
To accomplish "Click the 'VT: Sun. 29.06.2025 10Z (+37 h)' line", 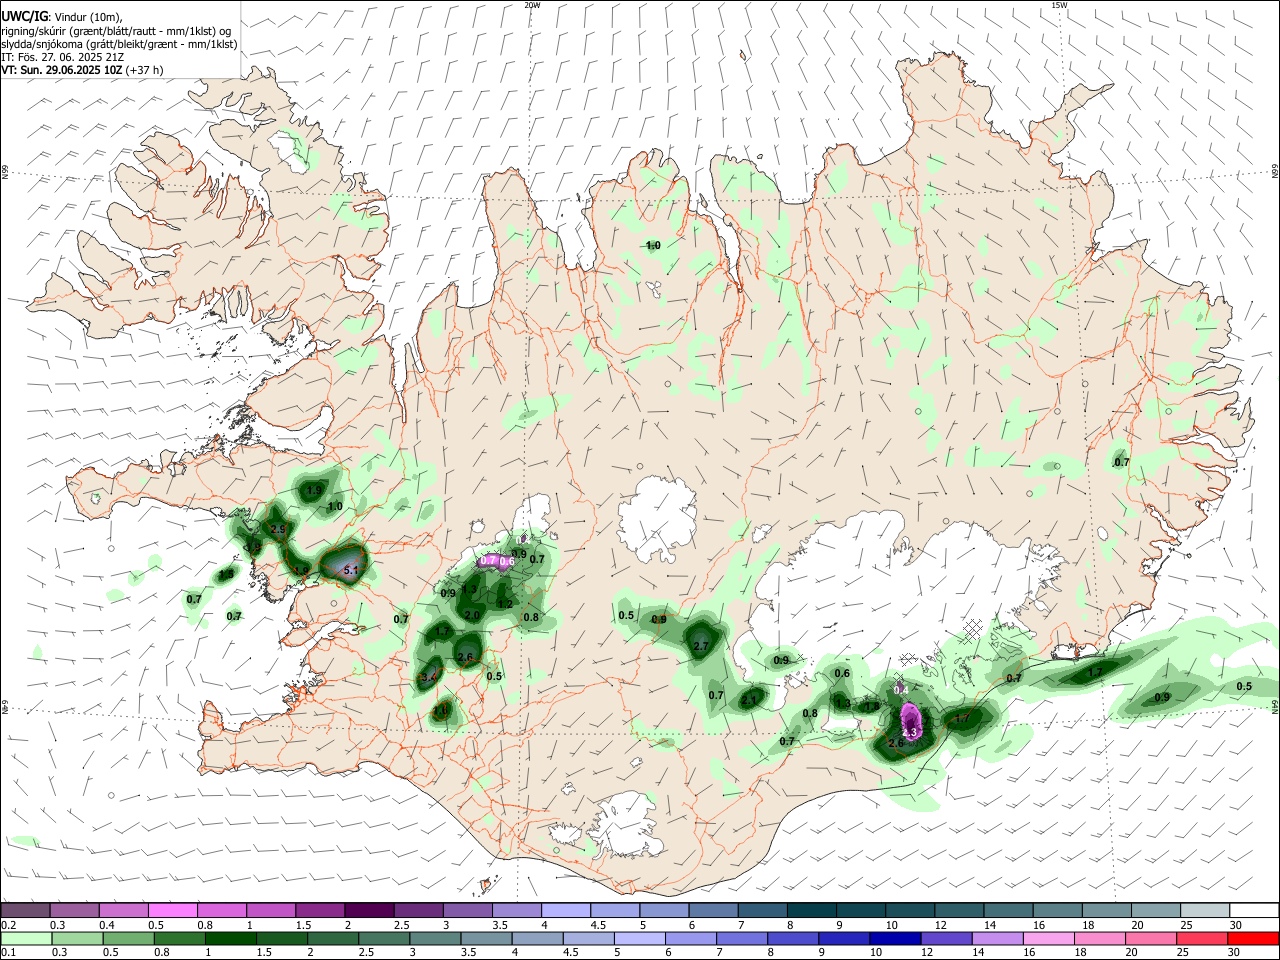I will pos(82,70).
